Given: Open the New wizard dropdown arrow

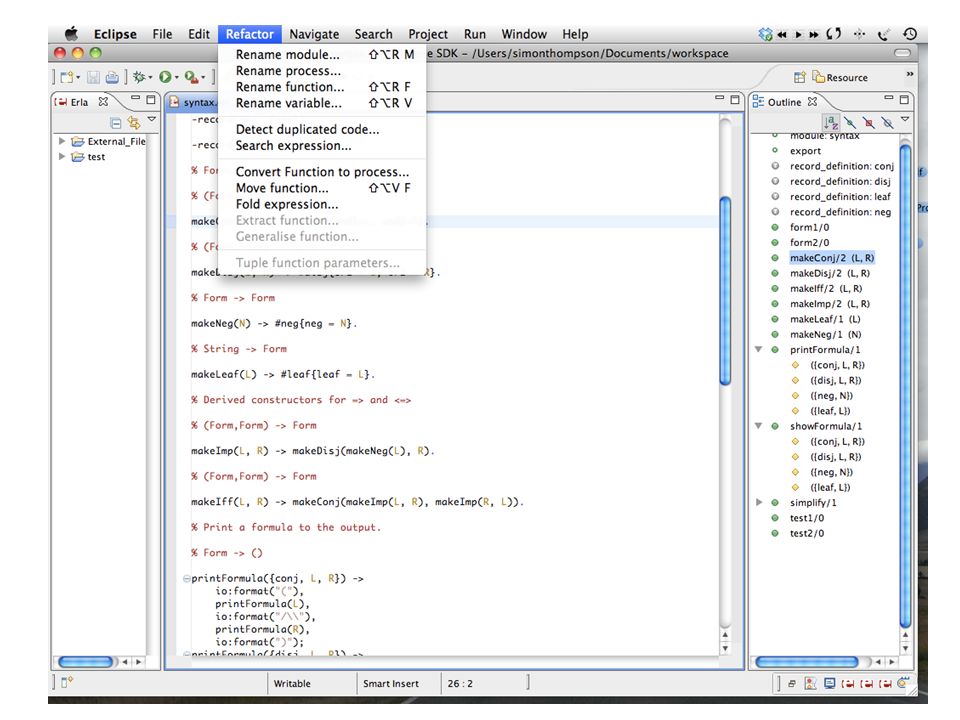Looking at the screenshot, I should click(x=78, y=78).
